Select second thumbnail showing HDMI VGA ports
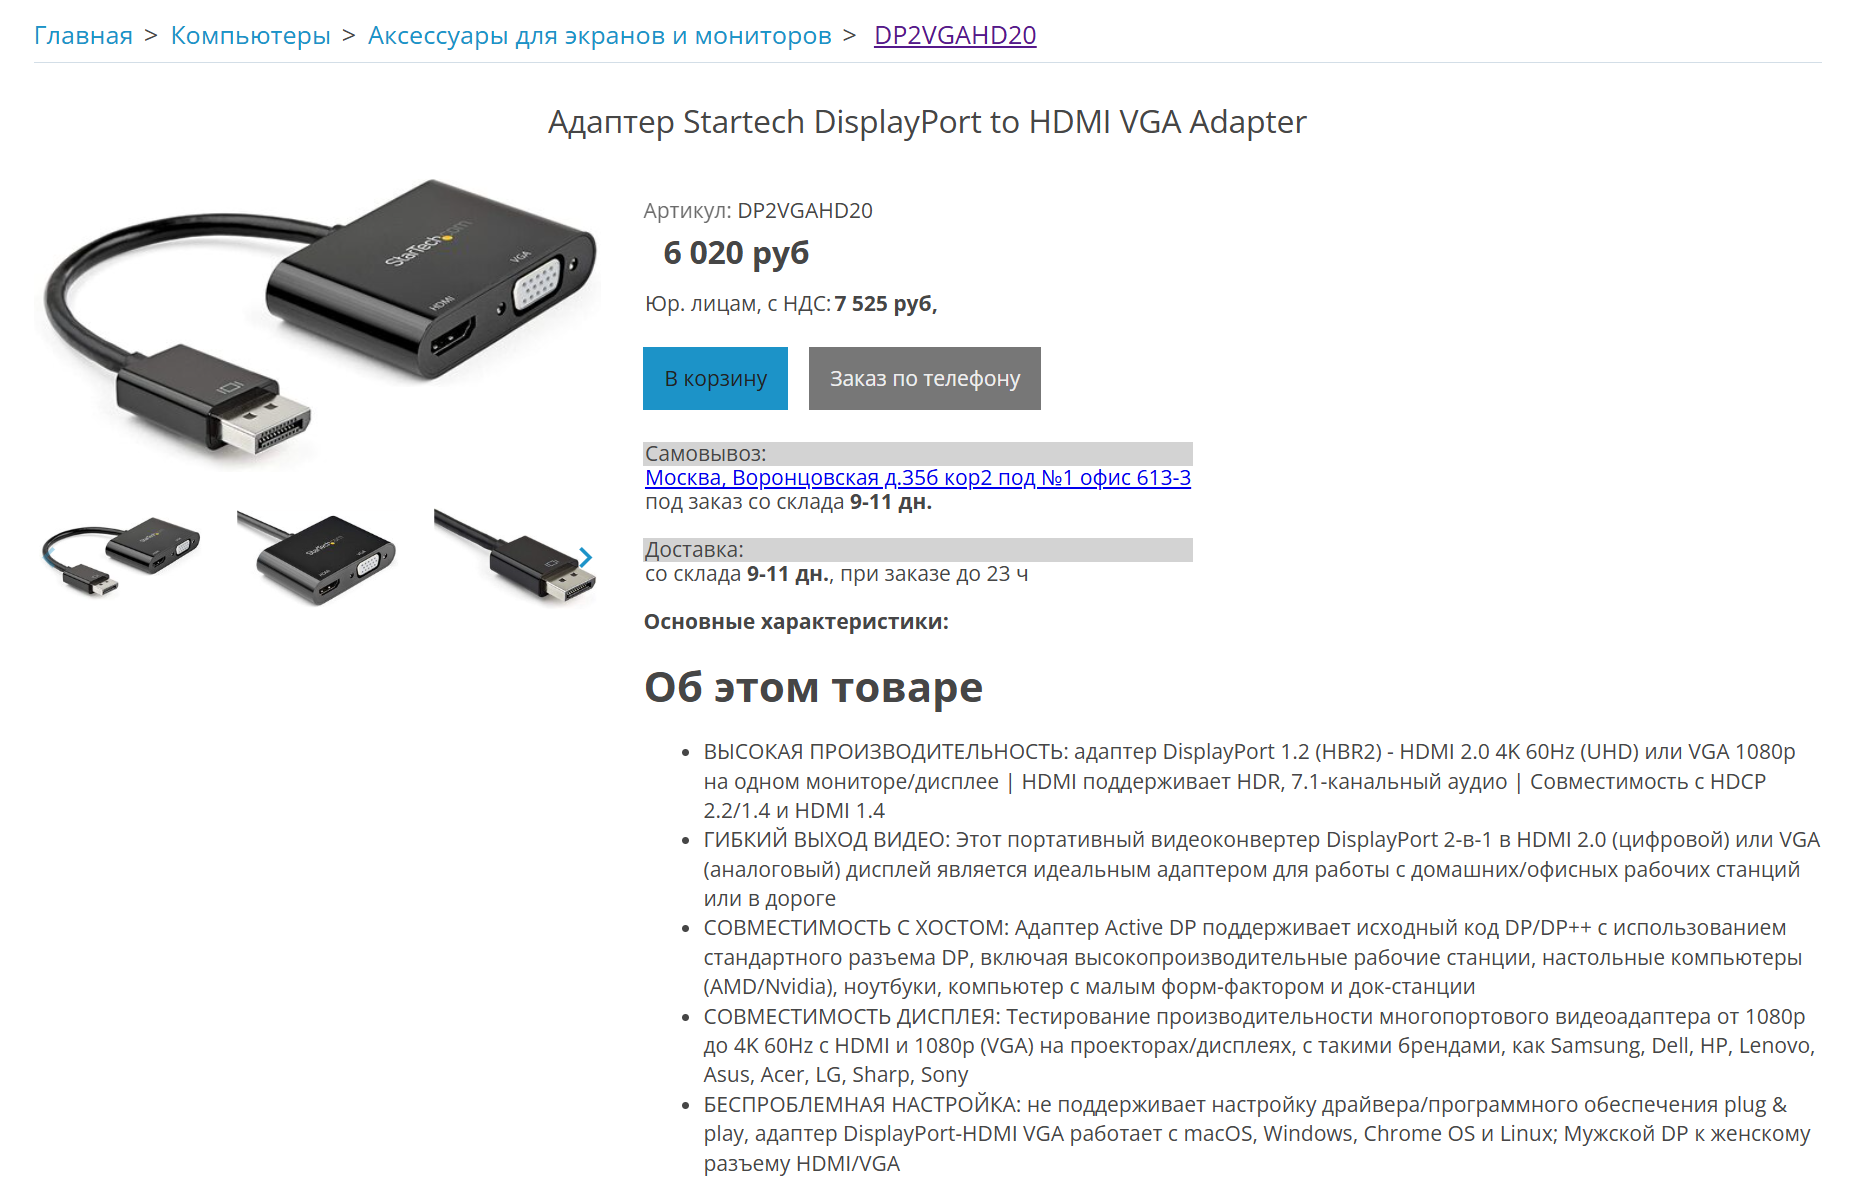 click(x=318, y=556)
